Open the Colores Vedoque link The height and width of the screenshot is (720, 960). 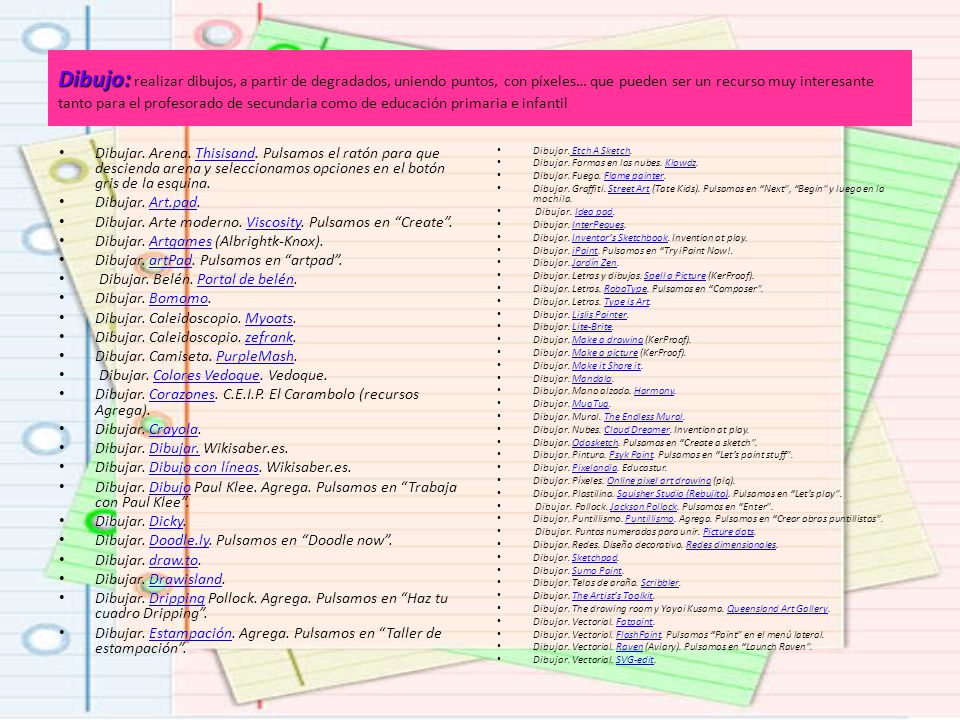pos(206,375)
